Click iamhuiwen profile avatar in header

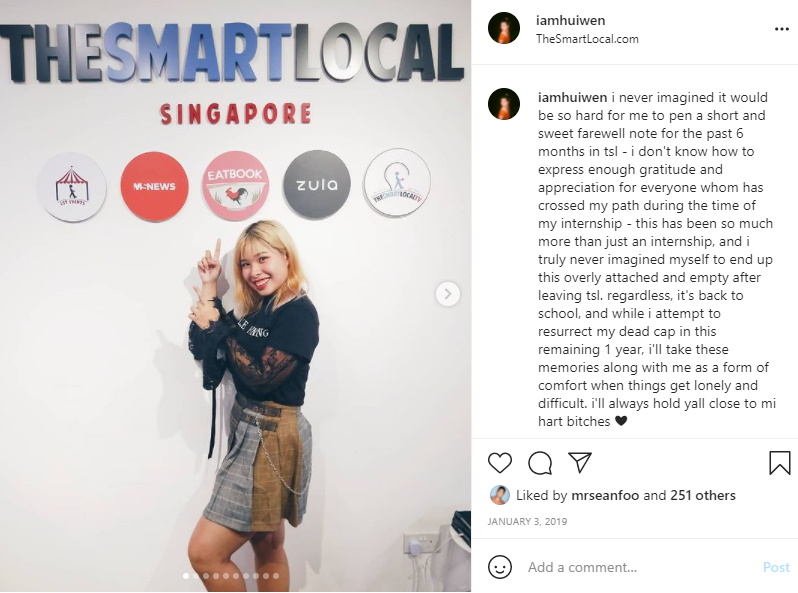coord(504,28)
